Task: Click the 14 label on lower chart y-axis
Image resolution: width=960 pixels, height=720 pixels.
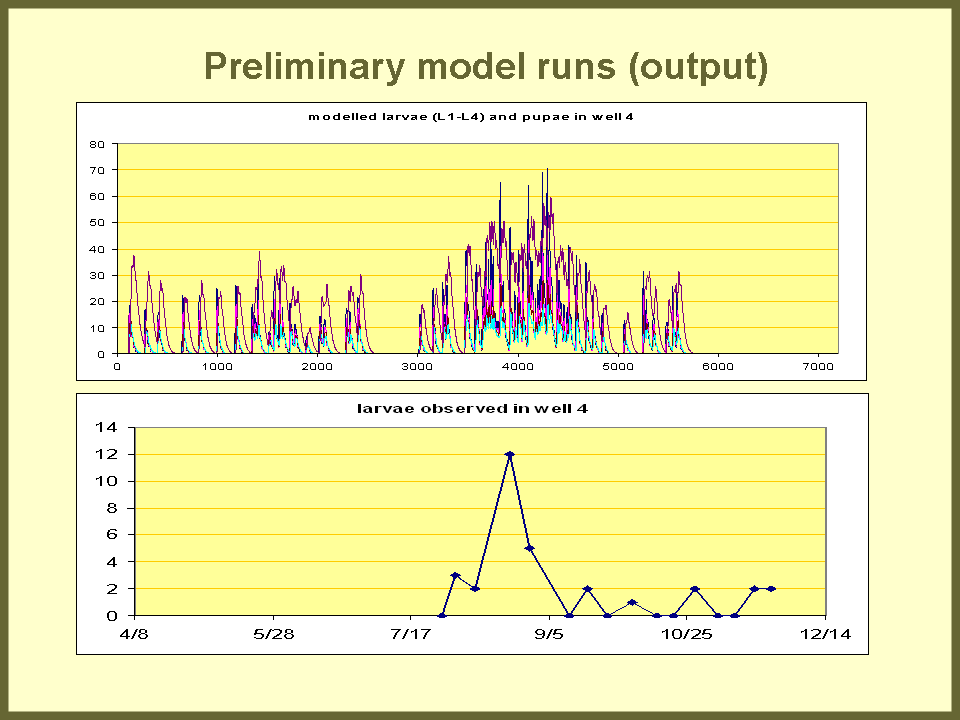Action: coord(105,427)
